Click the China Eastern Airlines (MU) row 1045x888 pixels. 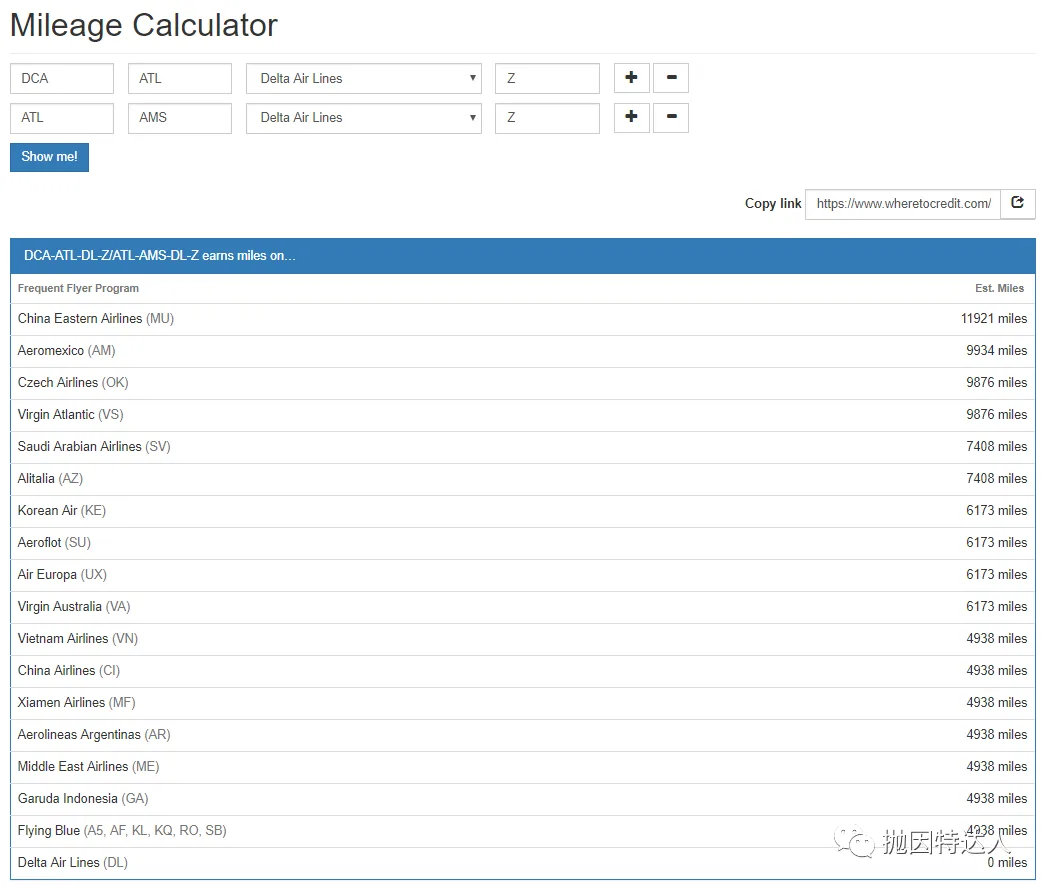tap(522, 319)
